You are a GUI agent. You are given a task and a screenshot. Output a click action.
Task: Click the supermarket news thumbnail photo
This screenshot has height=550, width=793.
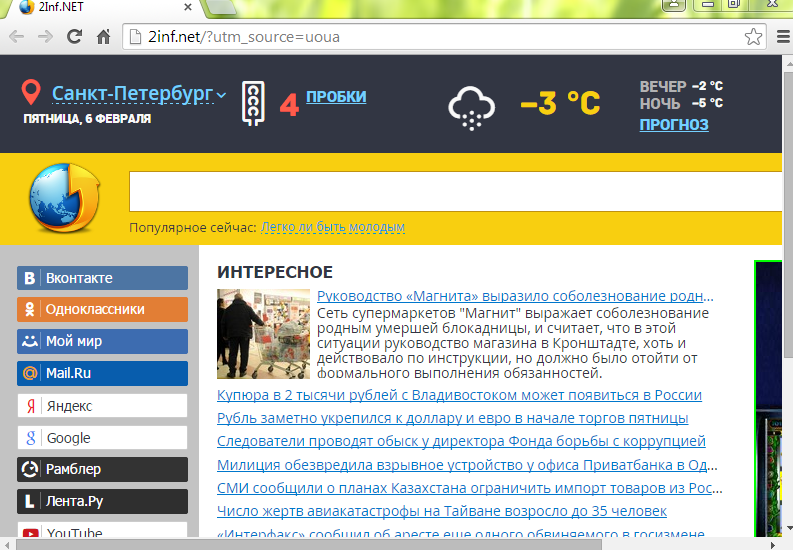pyautogui.click(x=263, y=334)
